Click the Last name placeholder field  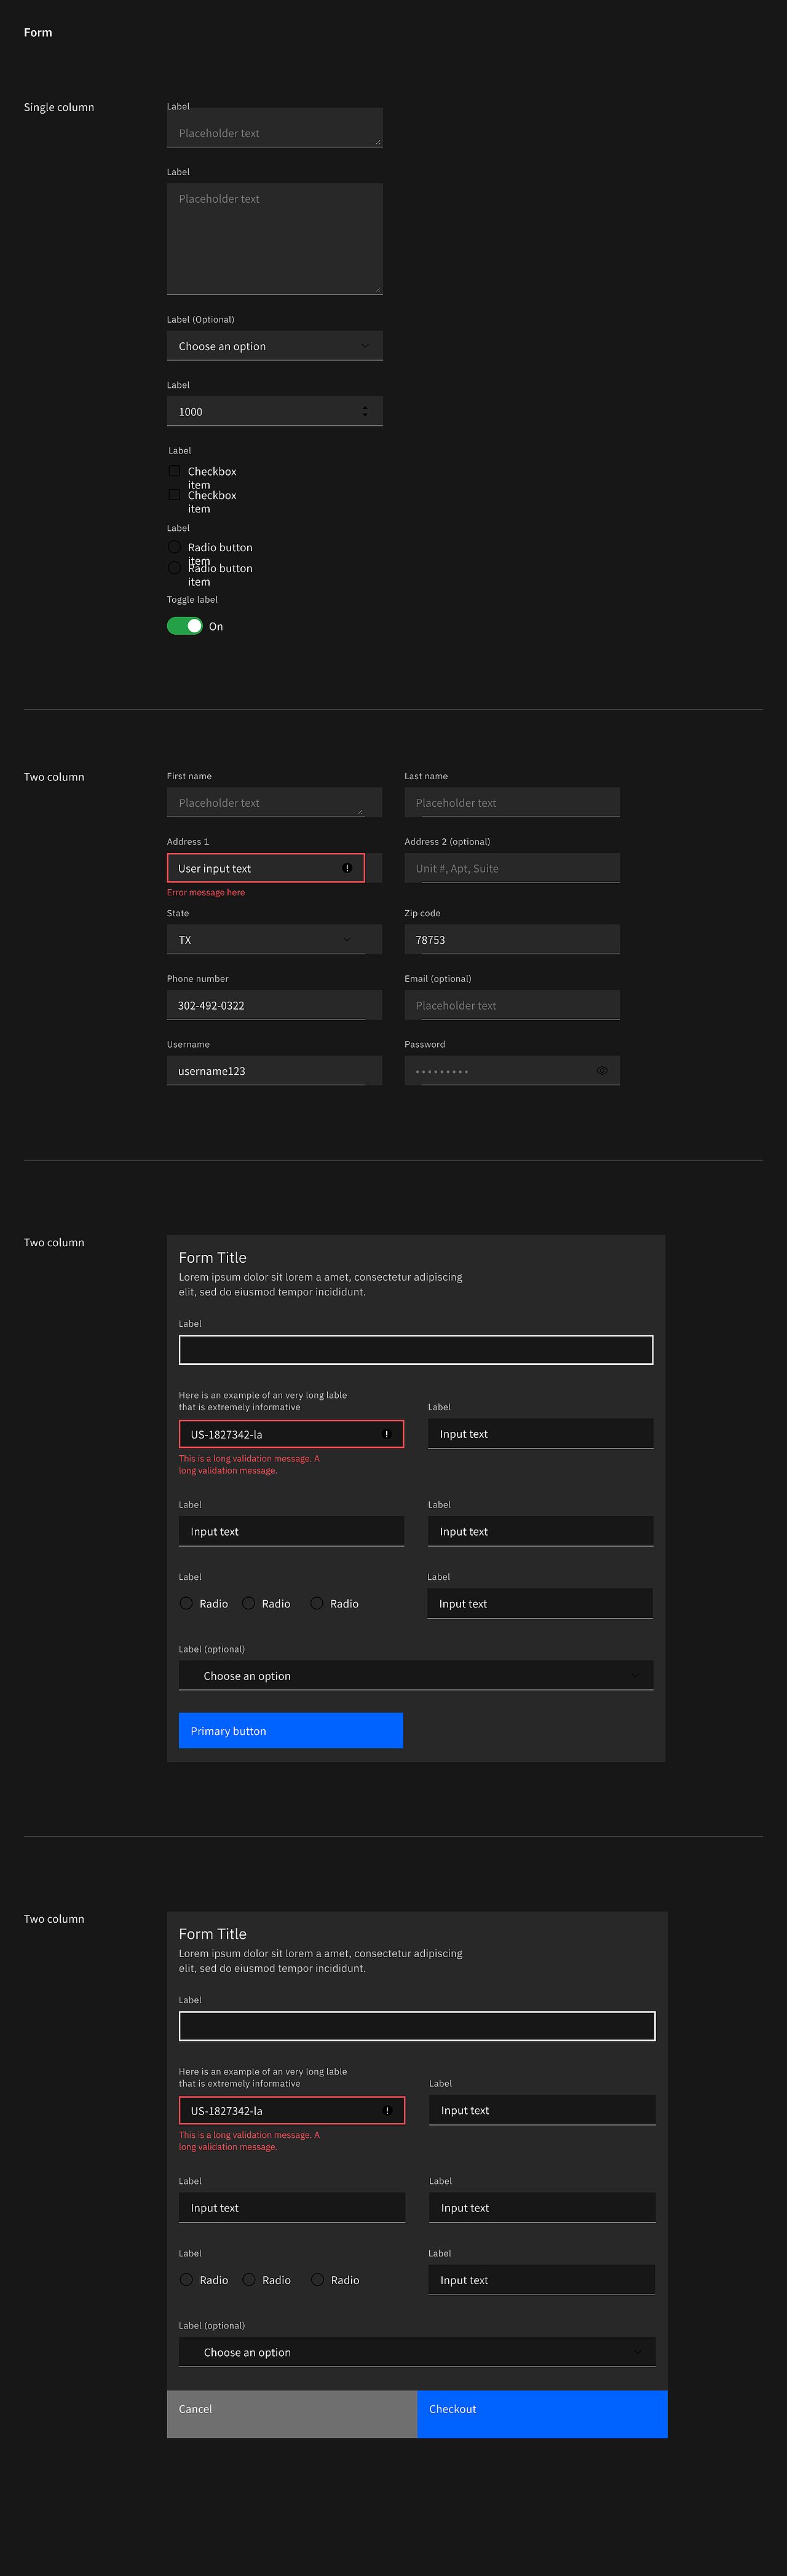511,803
